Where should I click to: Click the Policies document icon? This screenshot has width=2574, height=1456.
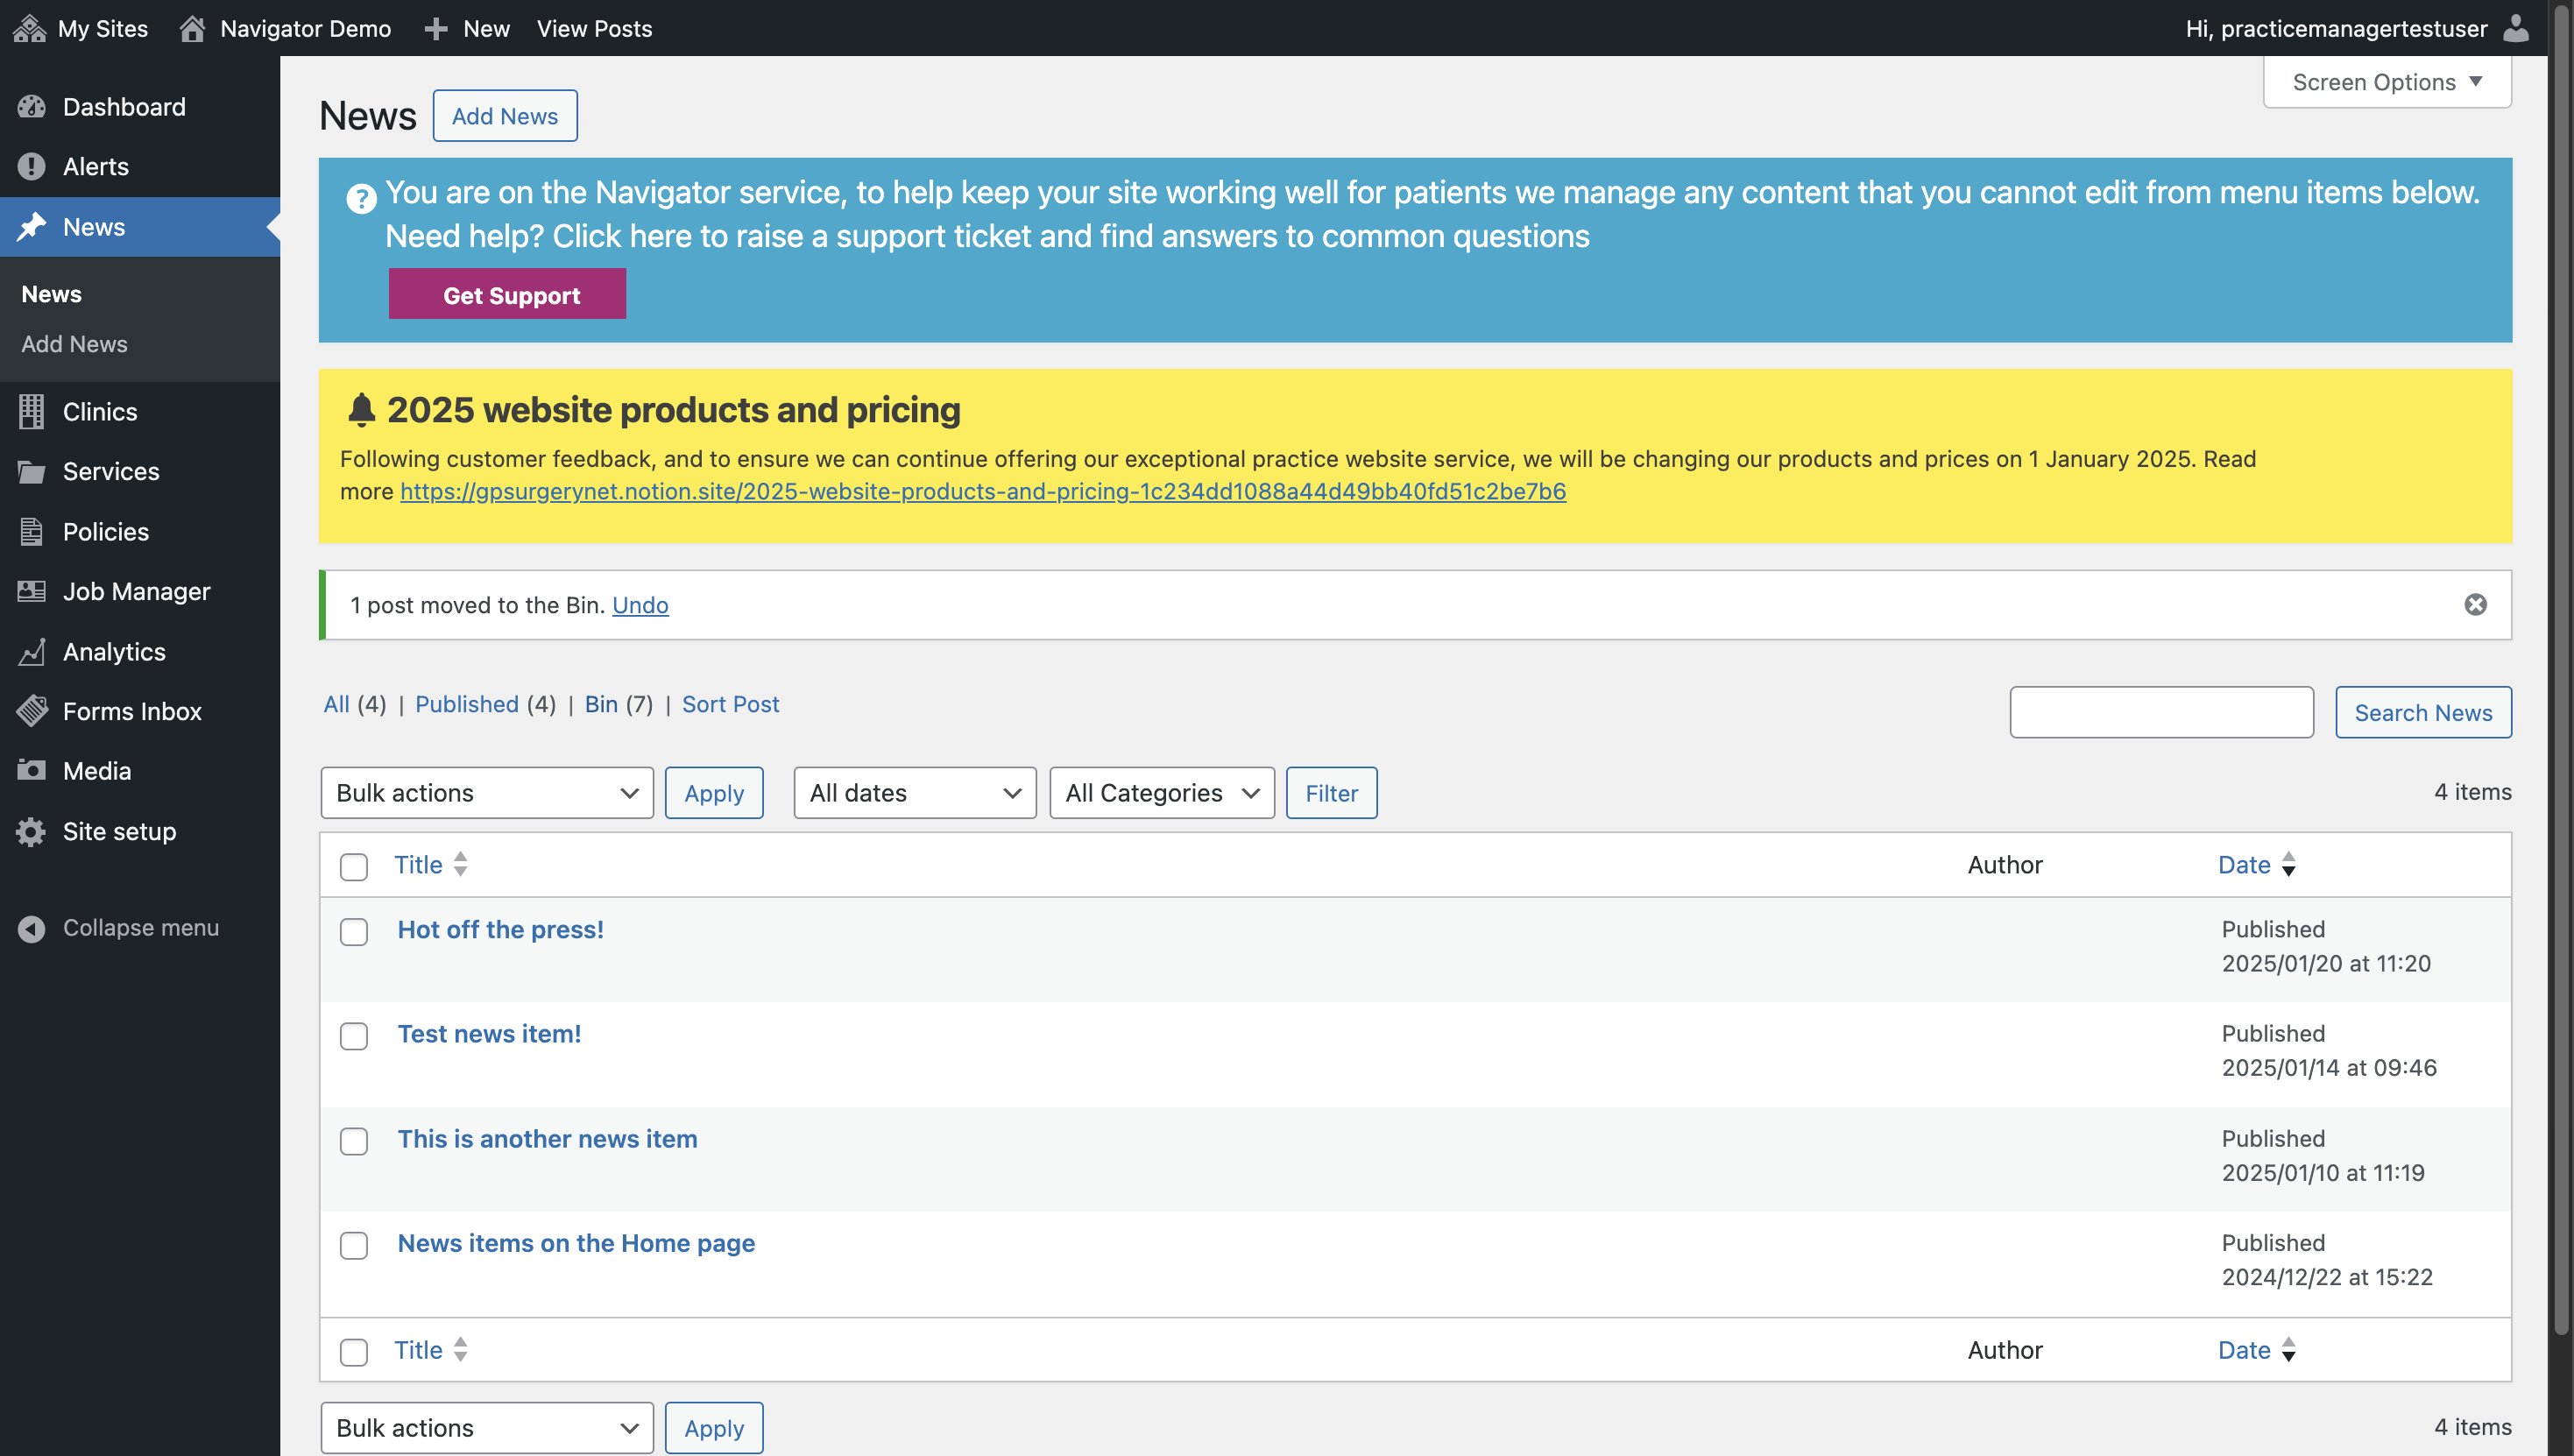click(x=31, y=531)
